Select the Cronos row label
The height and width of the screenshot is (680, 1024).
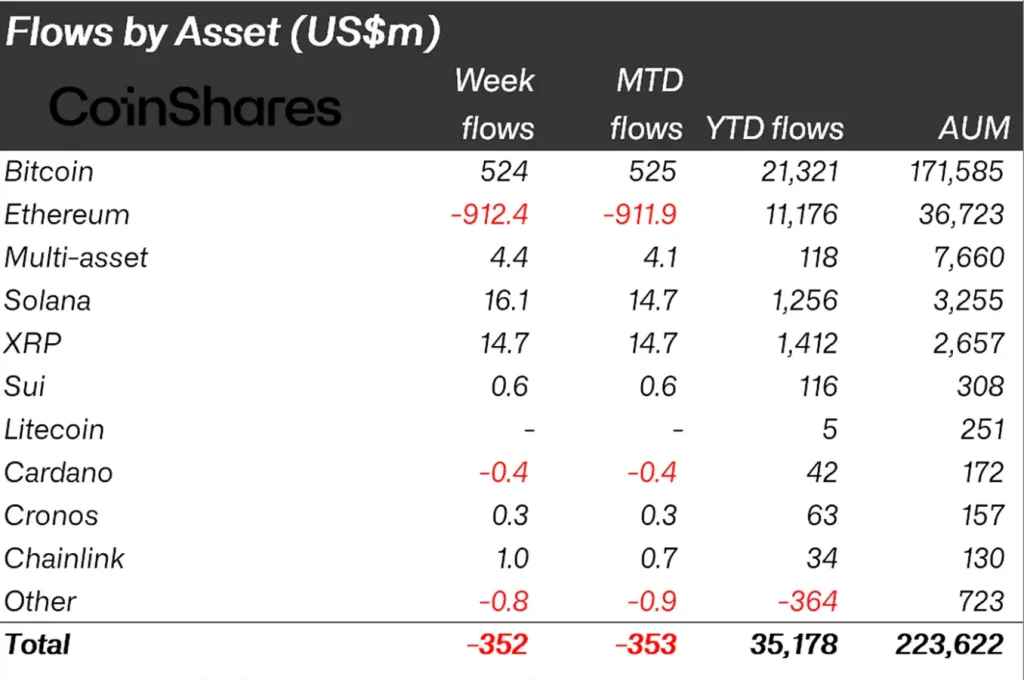pyautogui.click(x=51, y=516)
